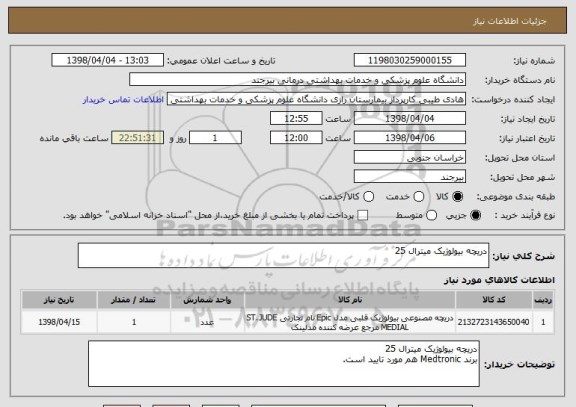Select product code 213272314365​0040 cell
This screenshot has width=576, height=407.
(494, 322)
